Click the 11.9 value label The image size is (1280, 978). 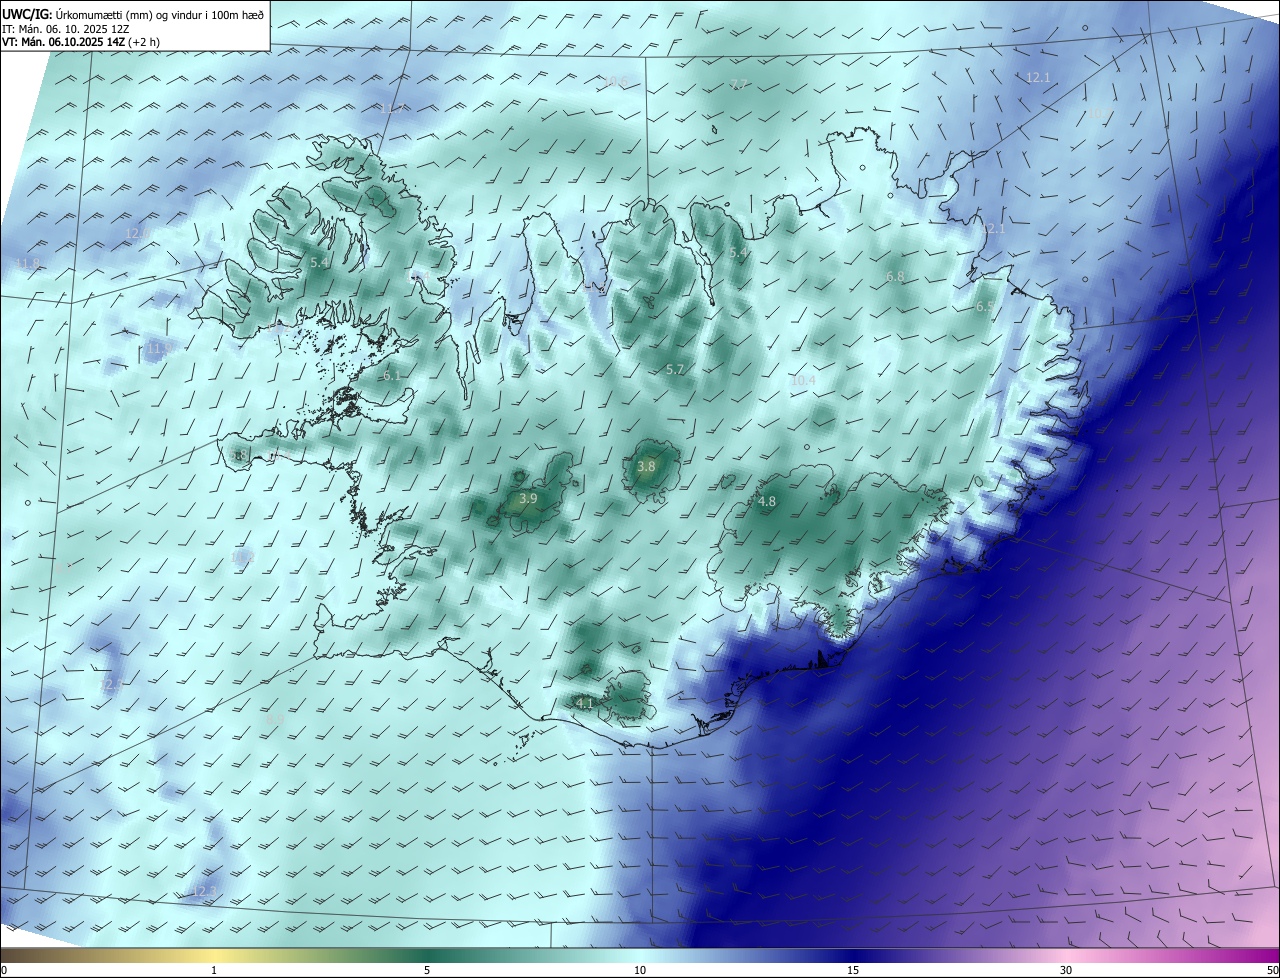158,348
